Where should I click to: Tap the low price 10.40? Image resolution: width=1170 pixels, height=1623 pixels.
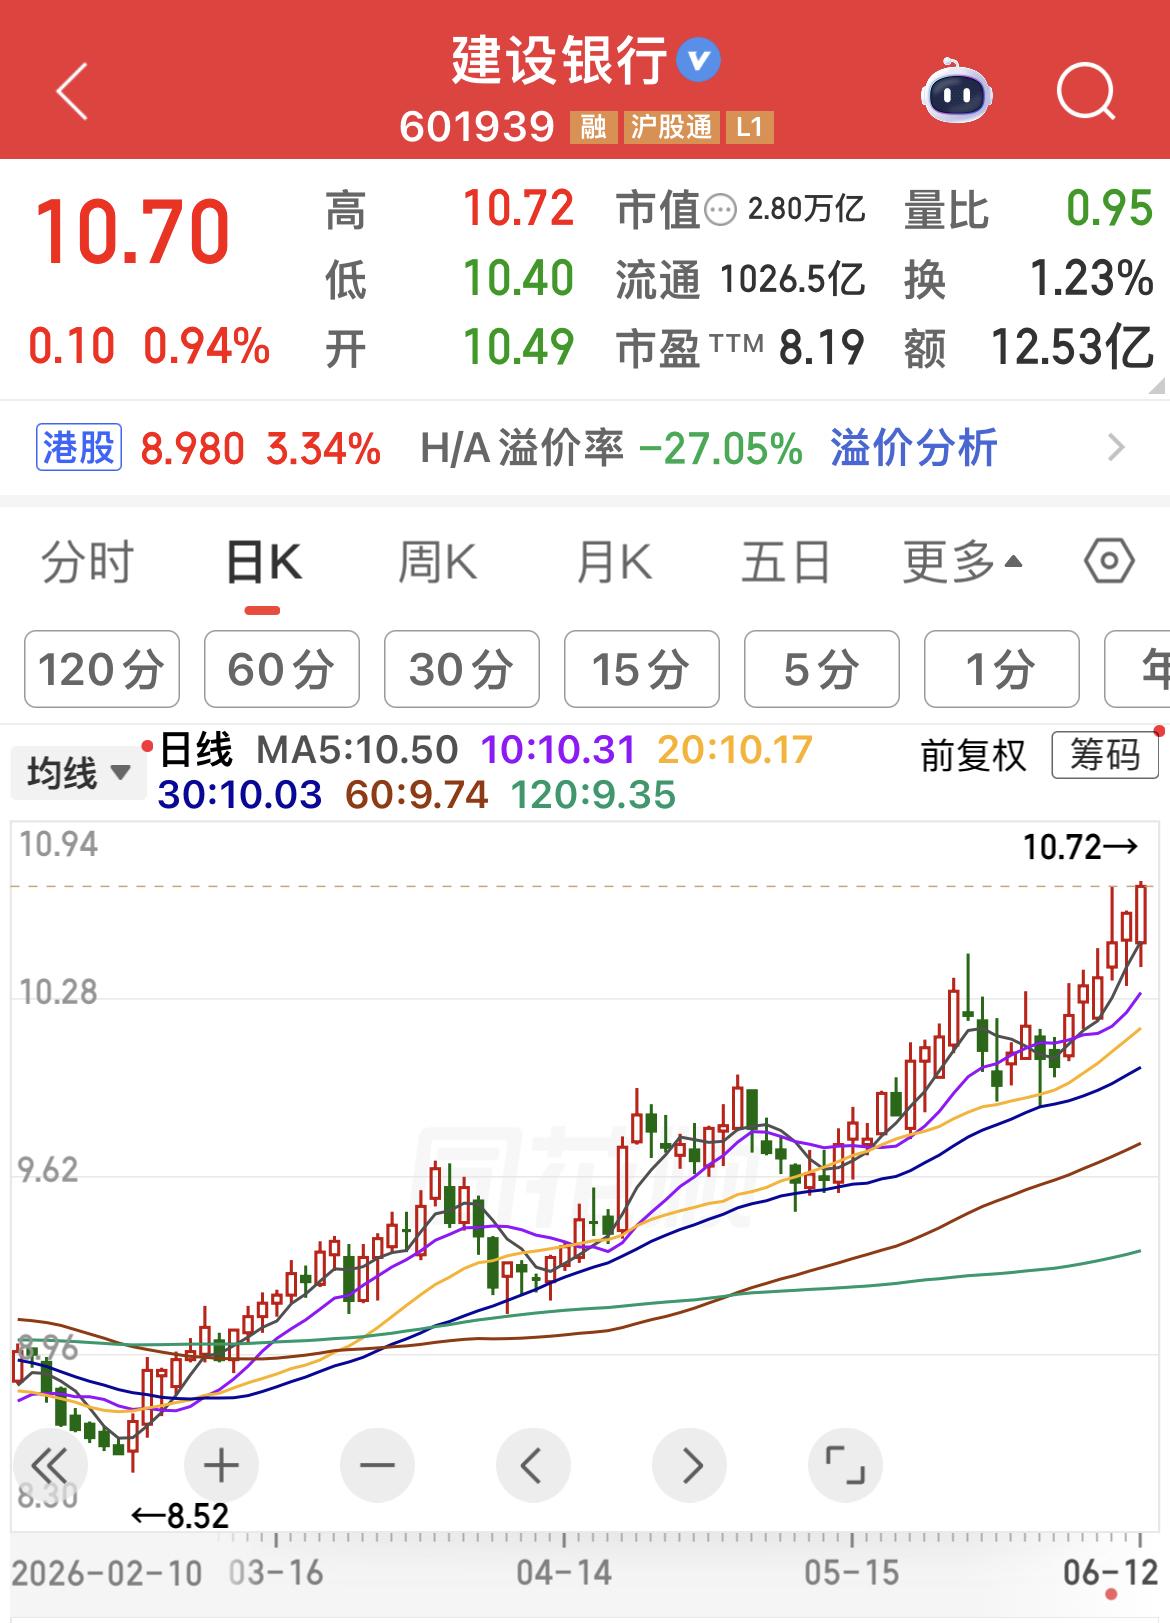[x=518, y=278]
